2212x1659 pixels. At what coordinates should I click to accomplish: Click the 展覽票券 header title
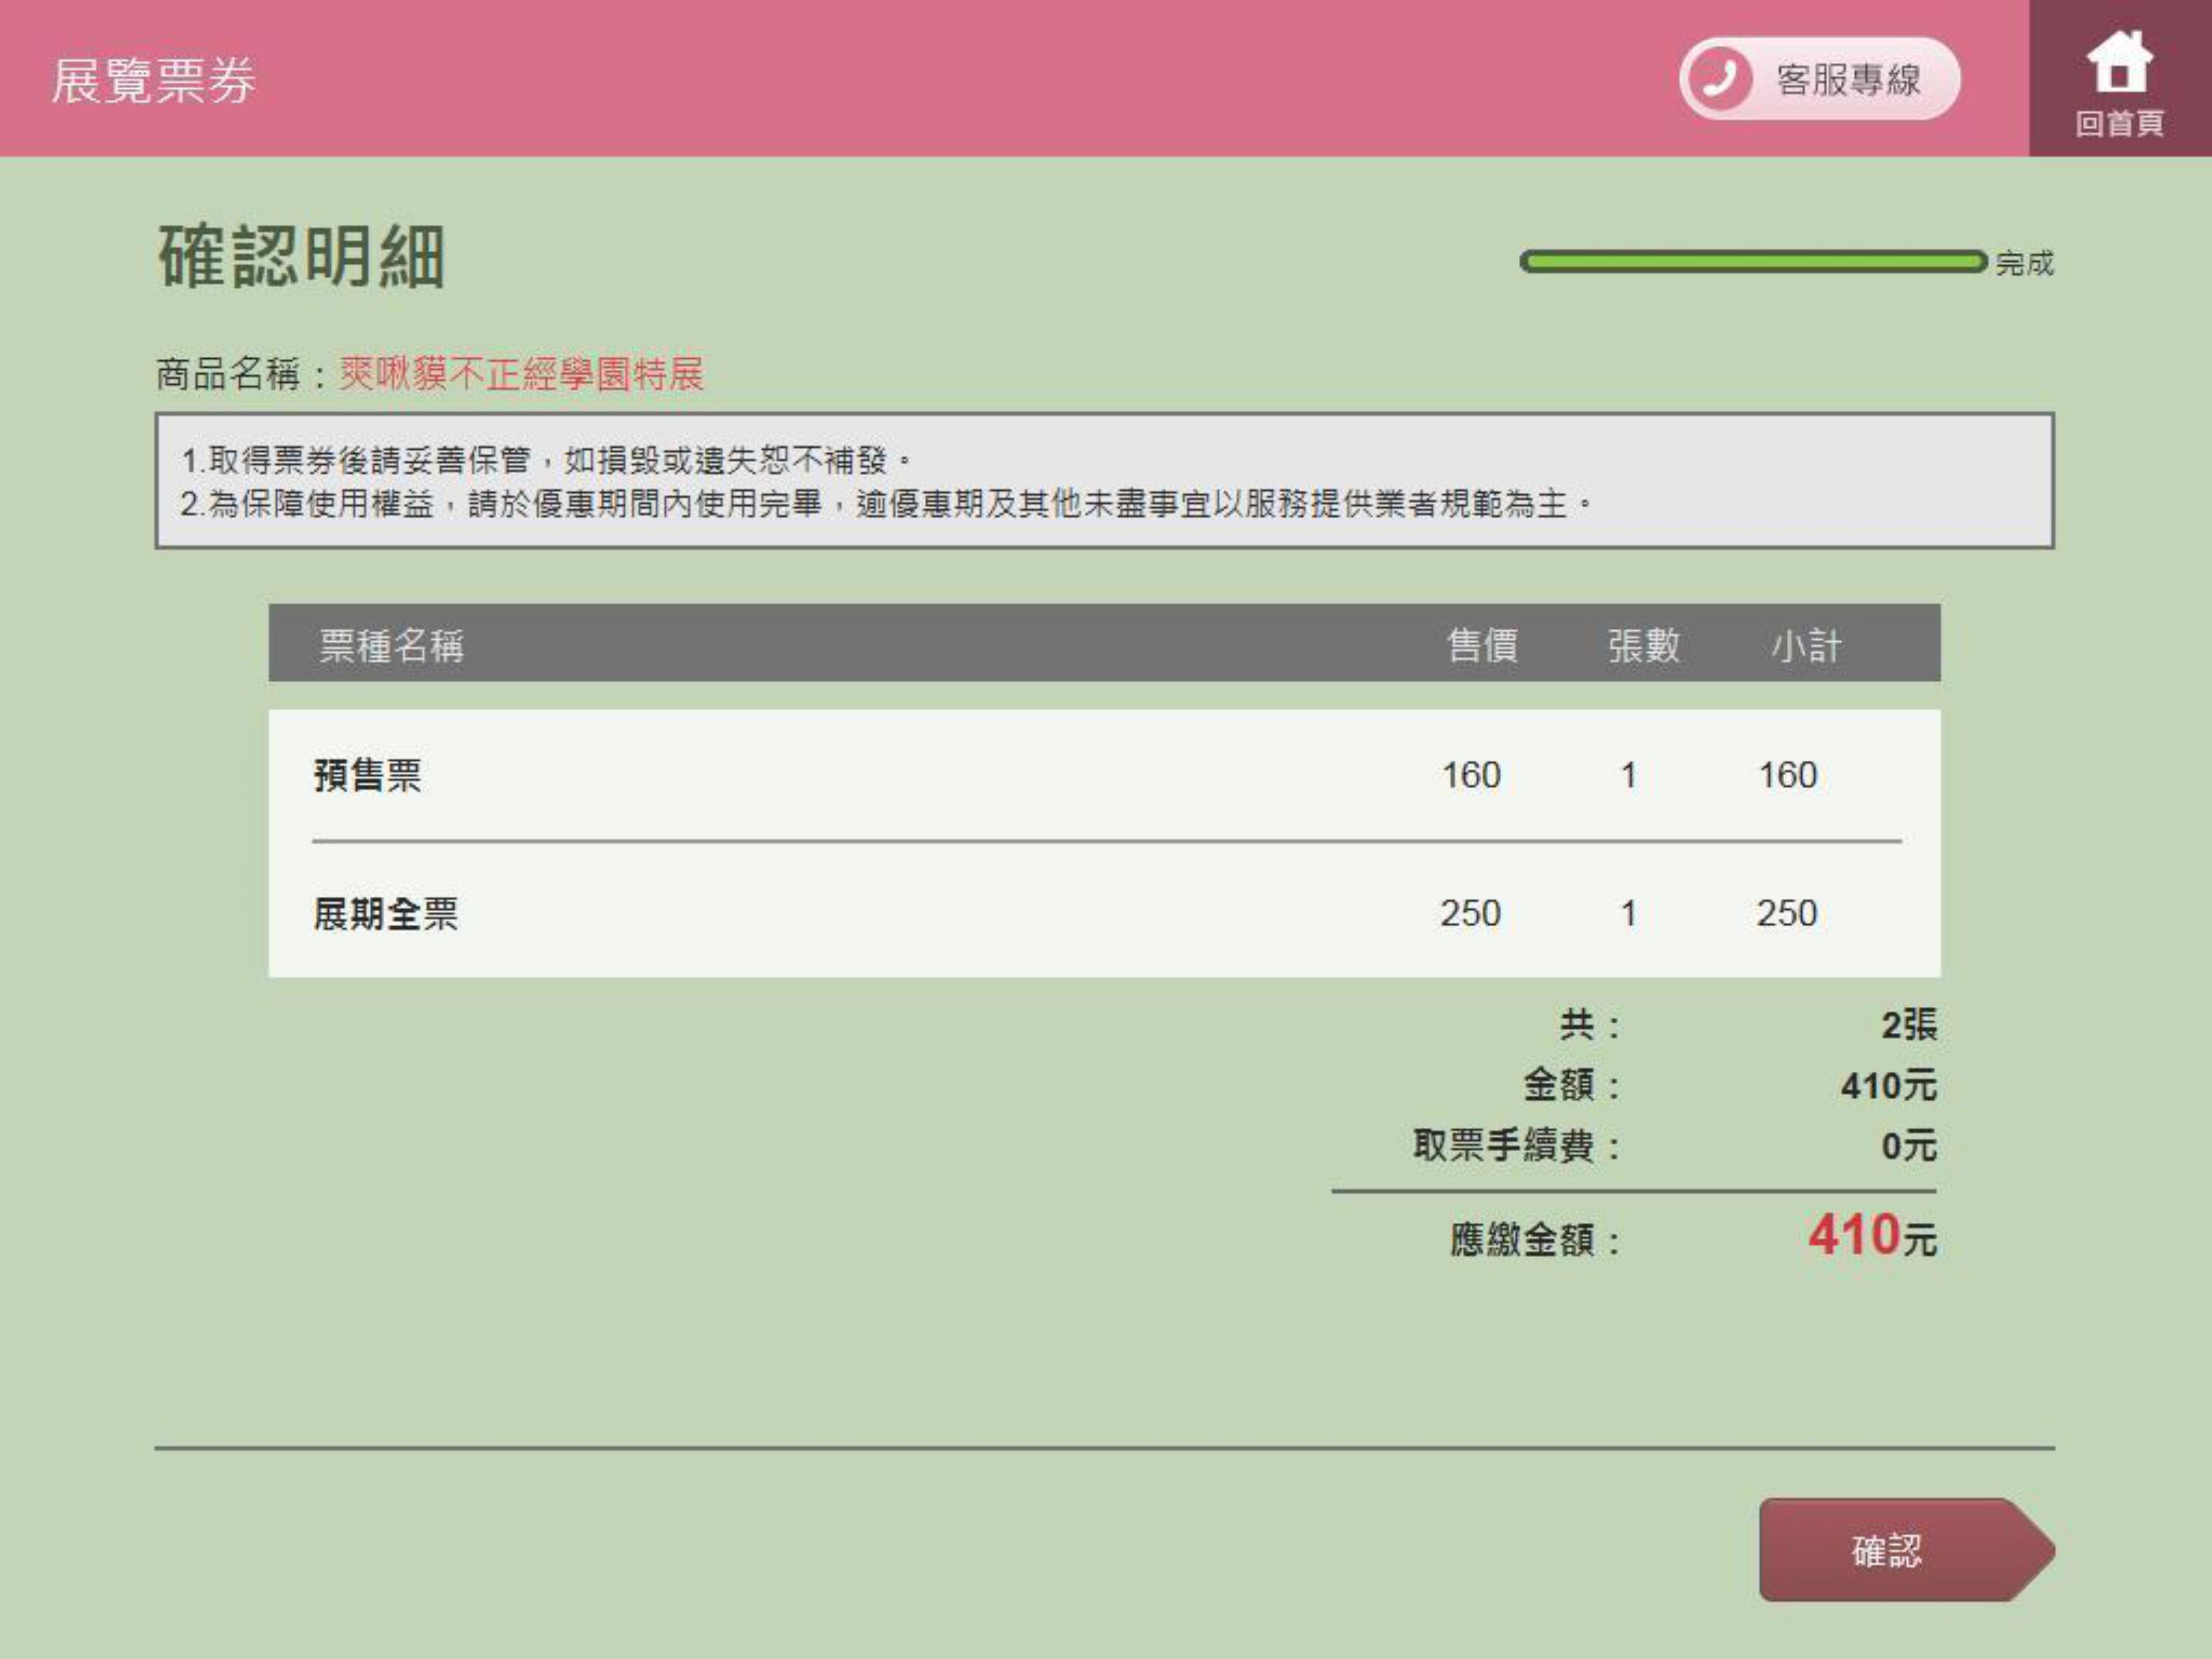point(154,80)
